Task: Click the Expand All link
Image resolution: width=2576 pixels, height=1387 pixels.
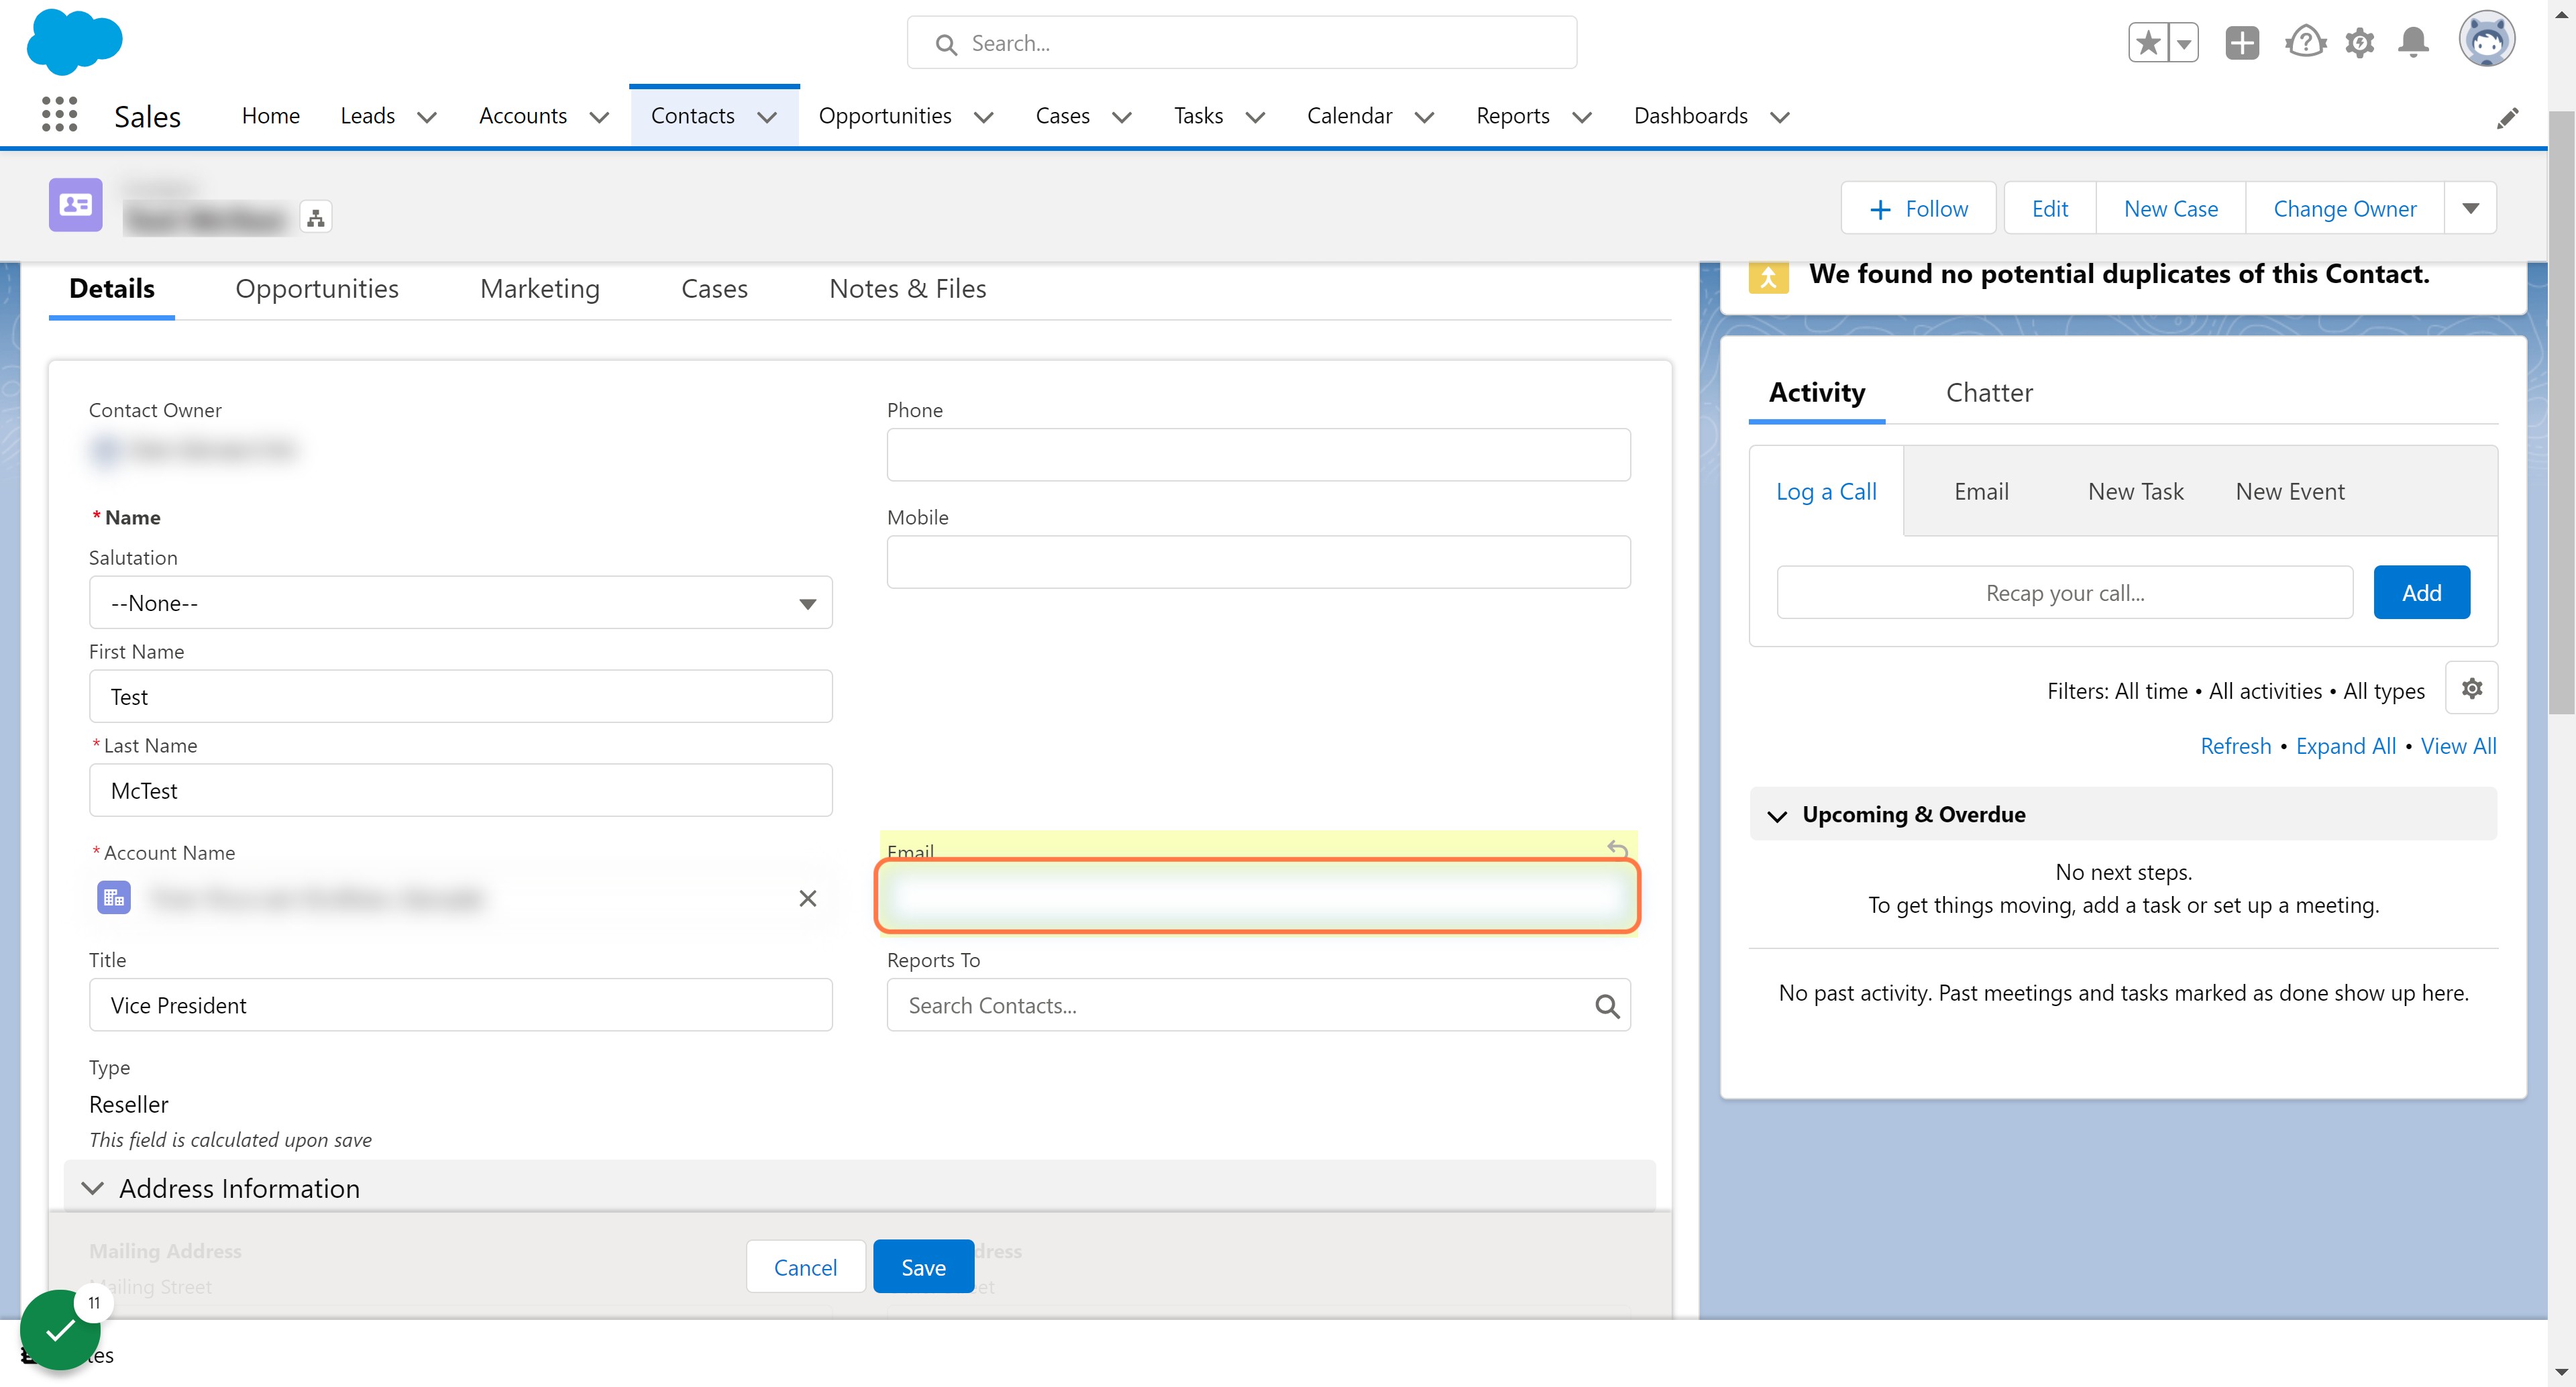Action: 2345,747
